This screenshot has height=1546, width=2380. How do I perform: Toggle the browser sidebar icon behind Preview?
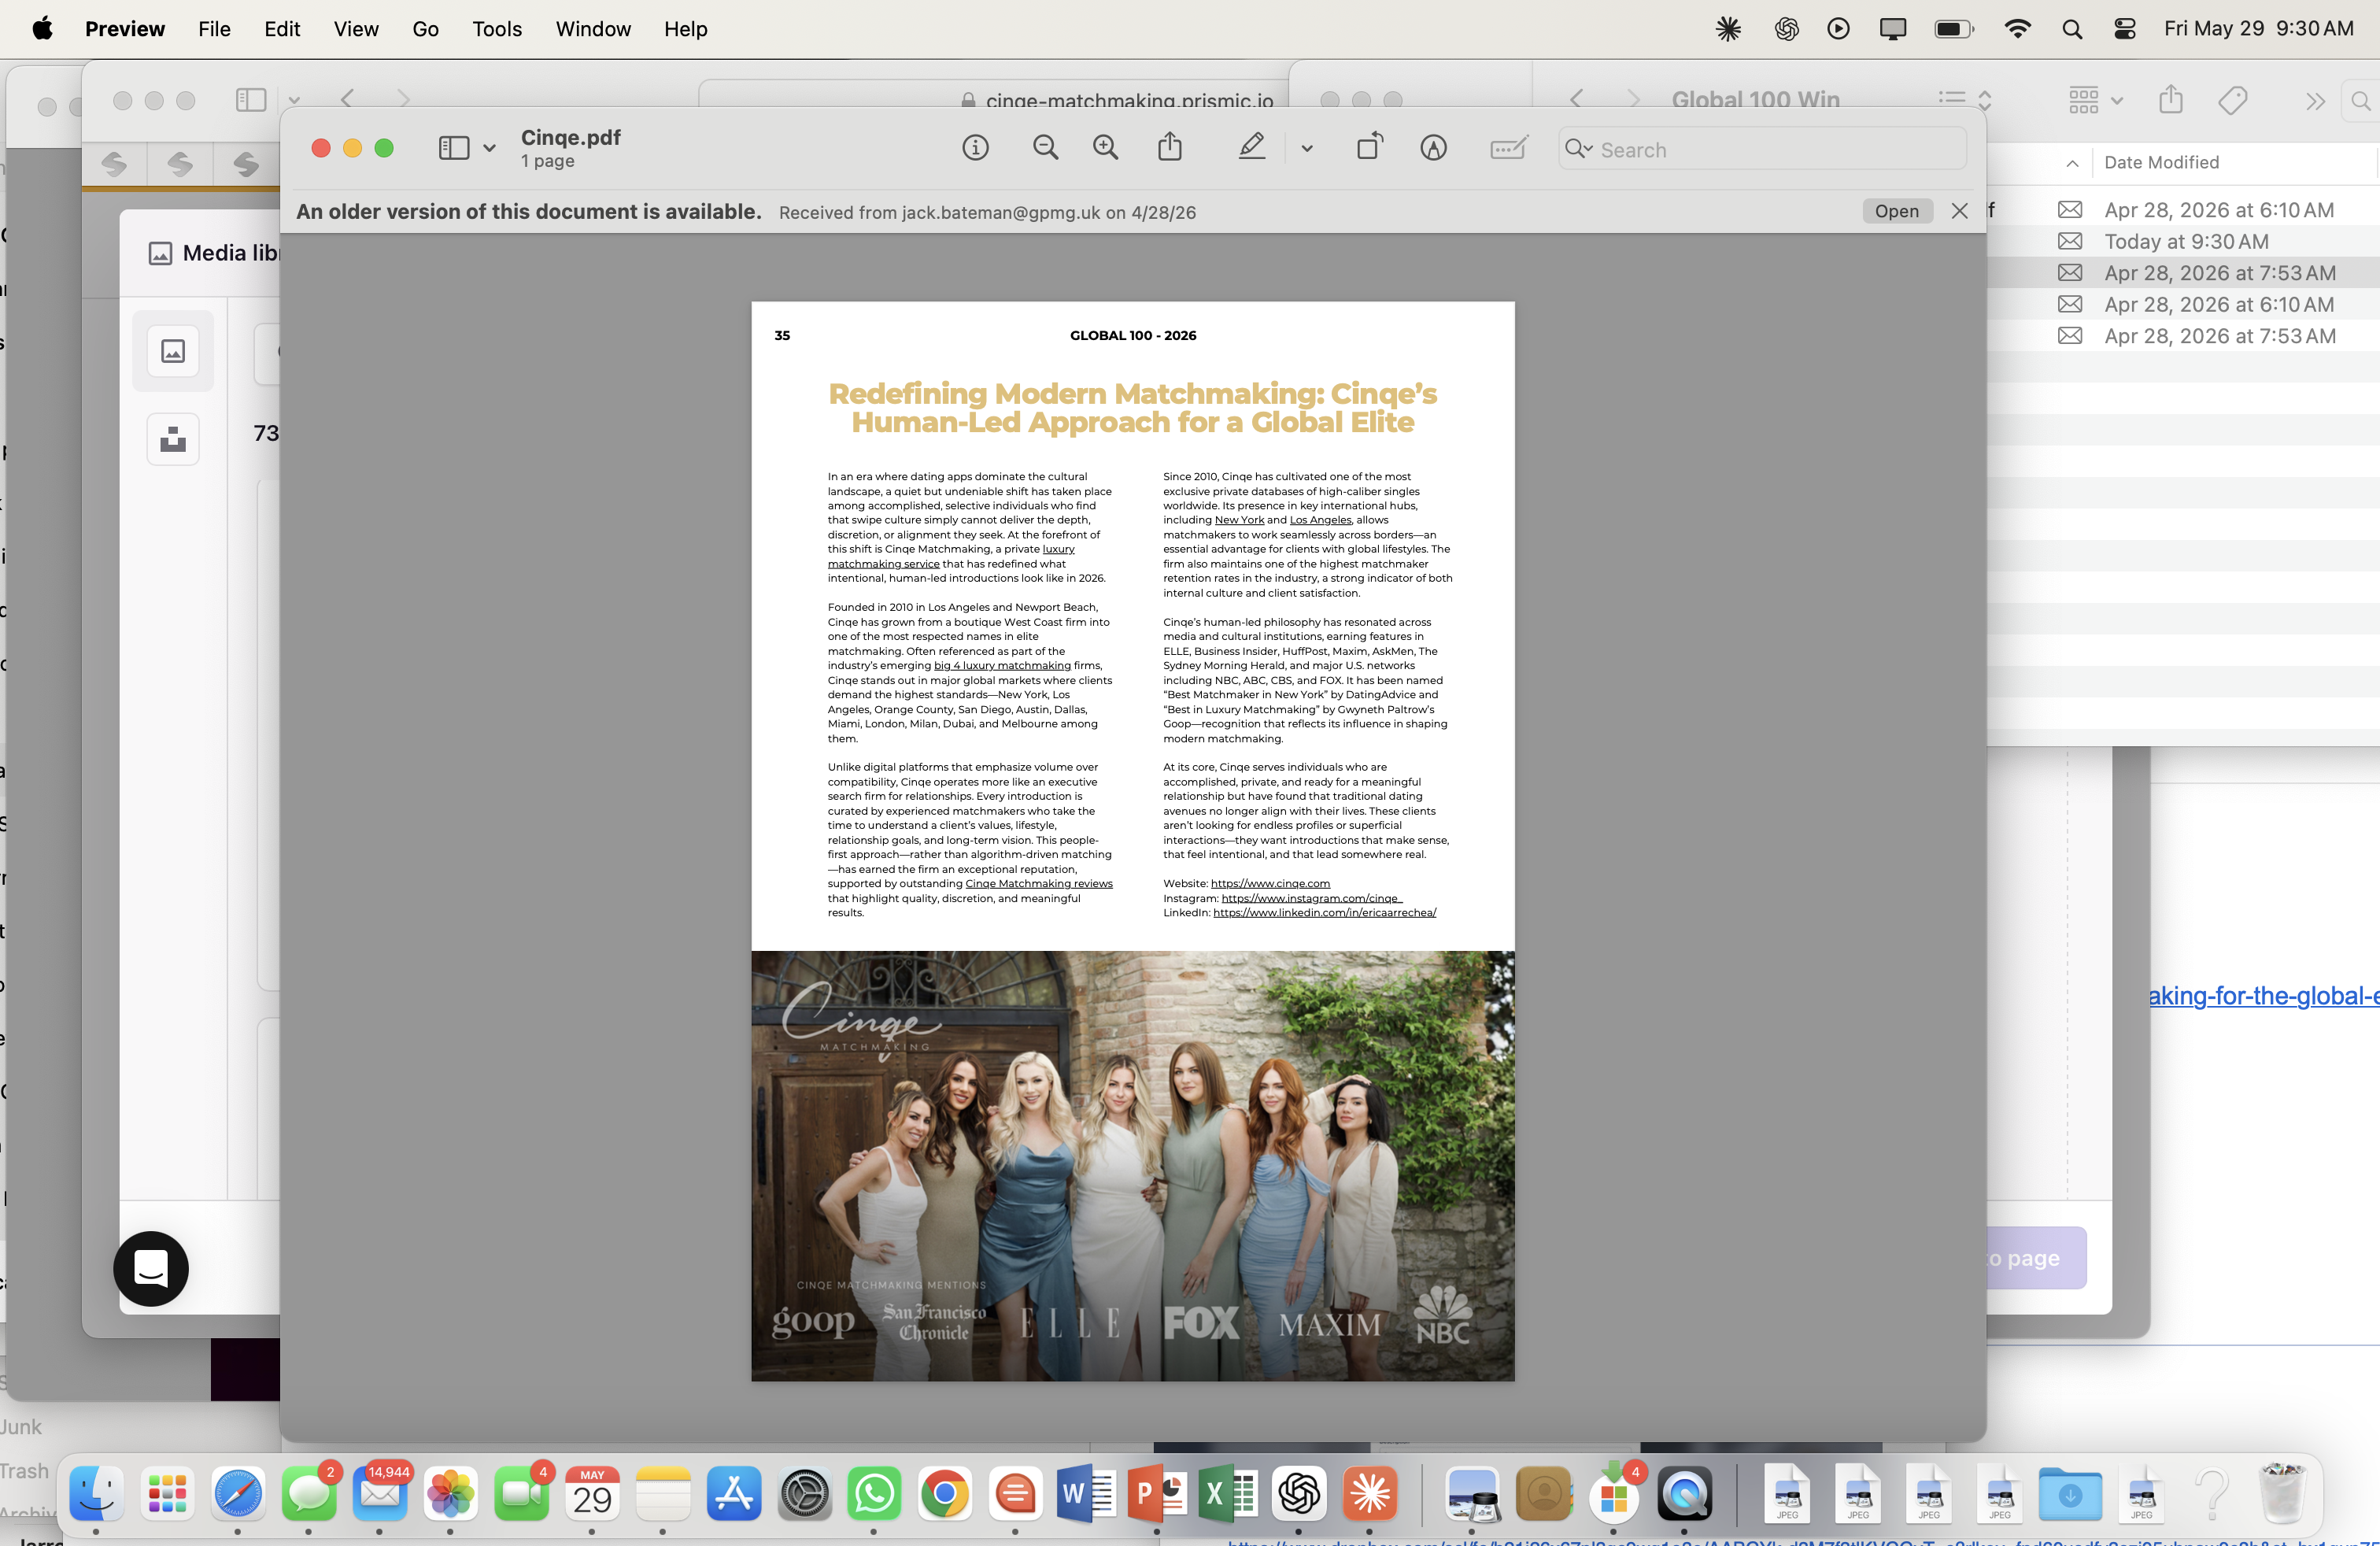click(251, 100)
